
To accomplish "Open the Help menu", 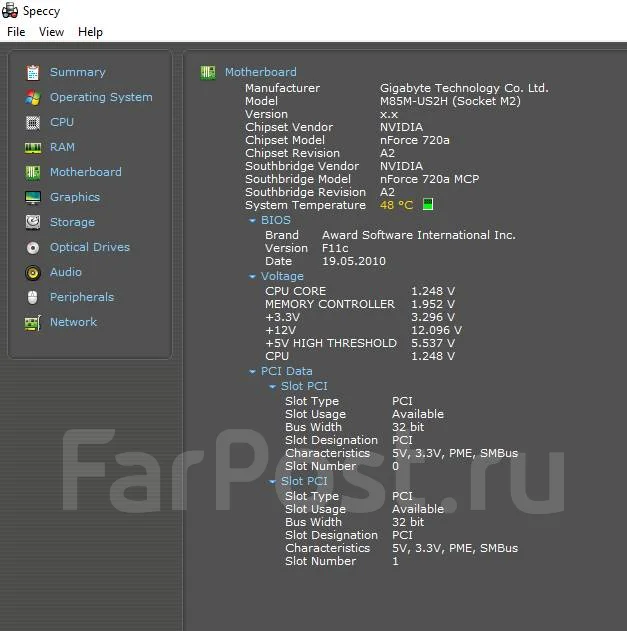I will tap(90, 32).
